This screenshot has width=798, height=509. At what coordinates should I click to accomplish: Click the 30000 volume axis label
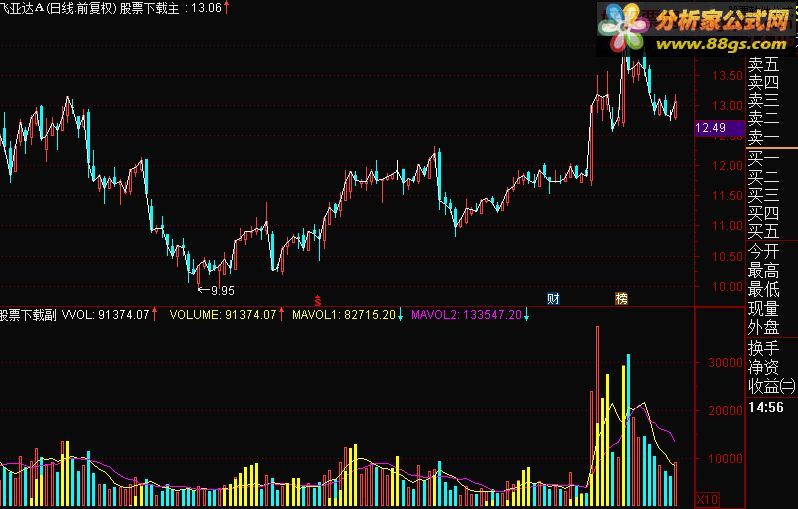[x=725, y=363]
